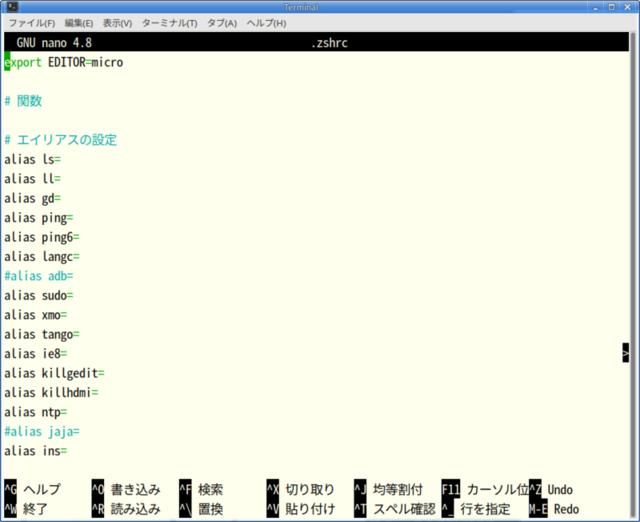Click the line-overflow '>' marker at the right edge
Image resolution: width=640 pixels, height=522 pixels.
pyautogui.click(x=625, y=353)
